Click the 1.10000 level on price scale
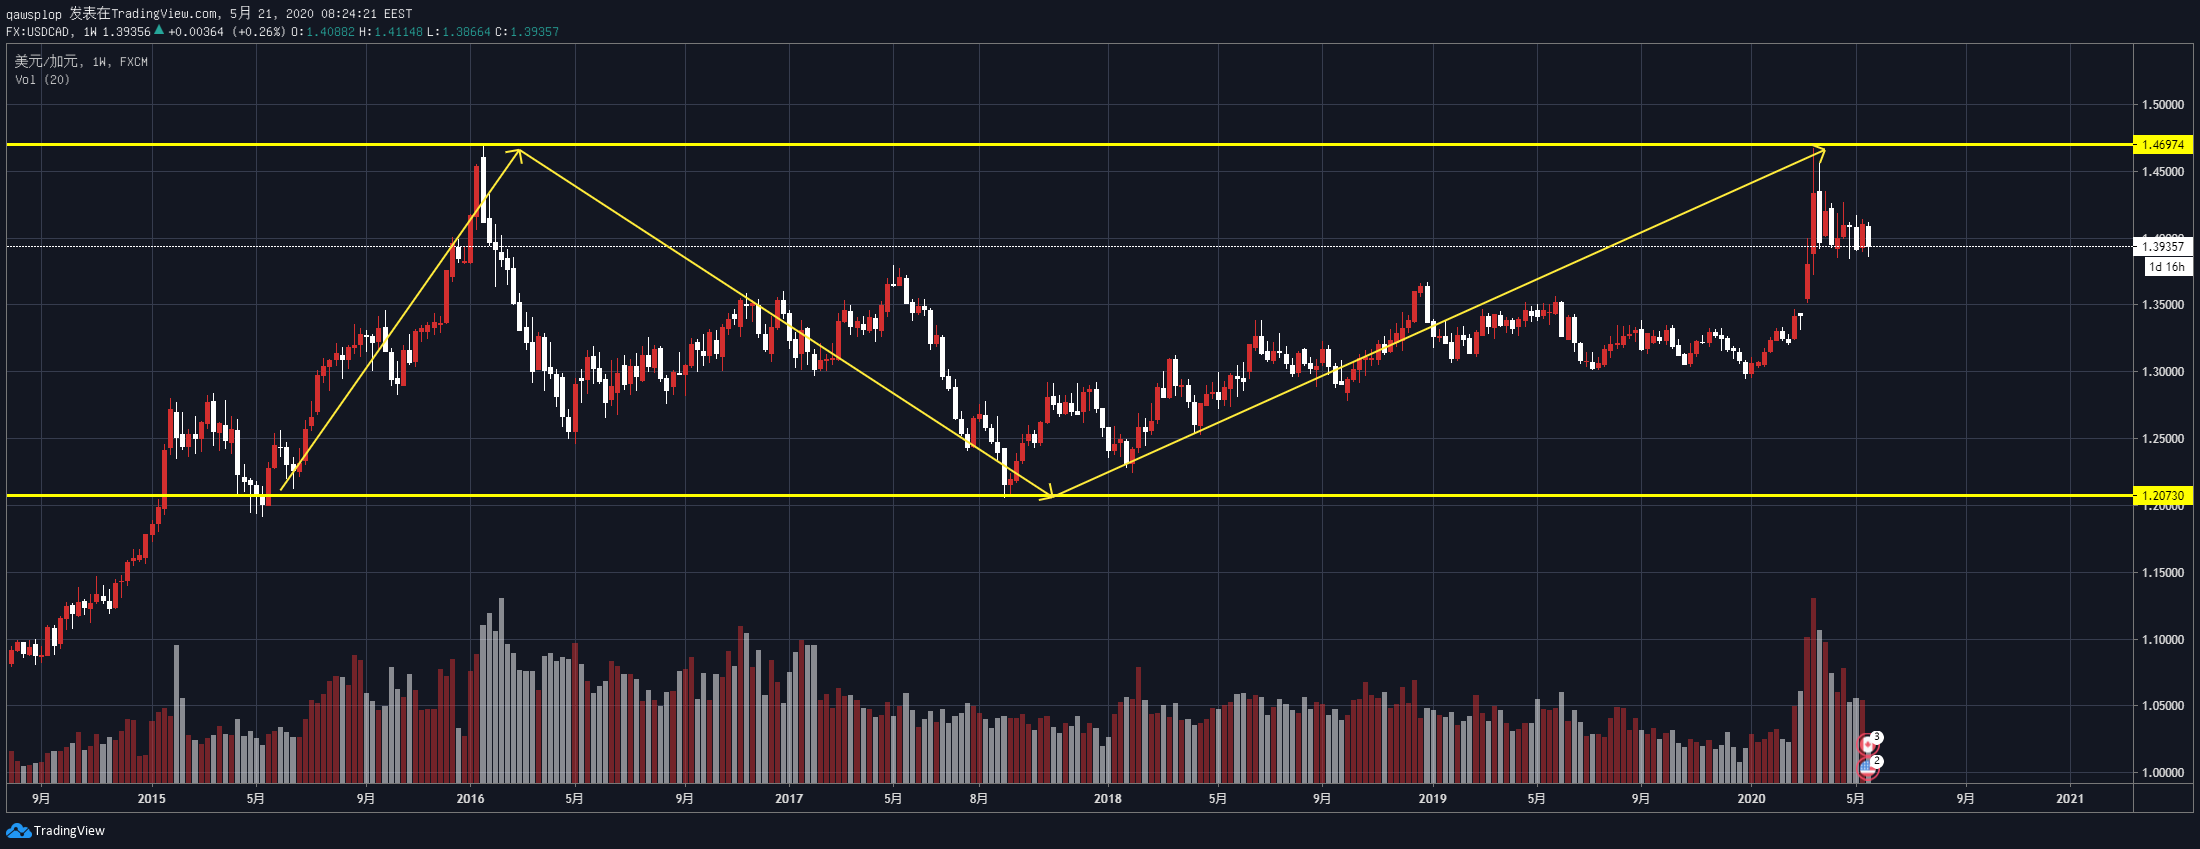The height and width of the screenshot is (849, 2200). [x=2162, y=640]
